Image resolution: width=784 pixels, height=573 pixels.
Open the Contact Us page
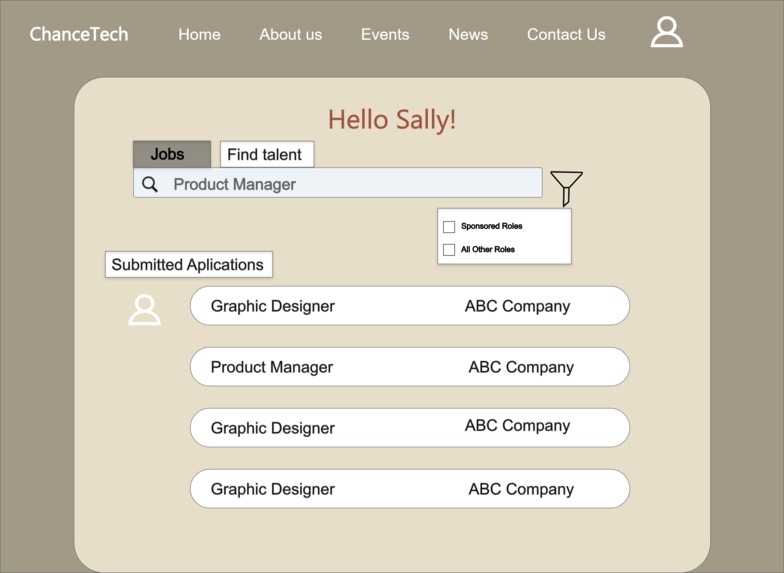(566, 34)
